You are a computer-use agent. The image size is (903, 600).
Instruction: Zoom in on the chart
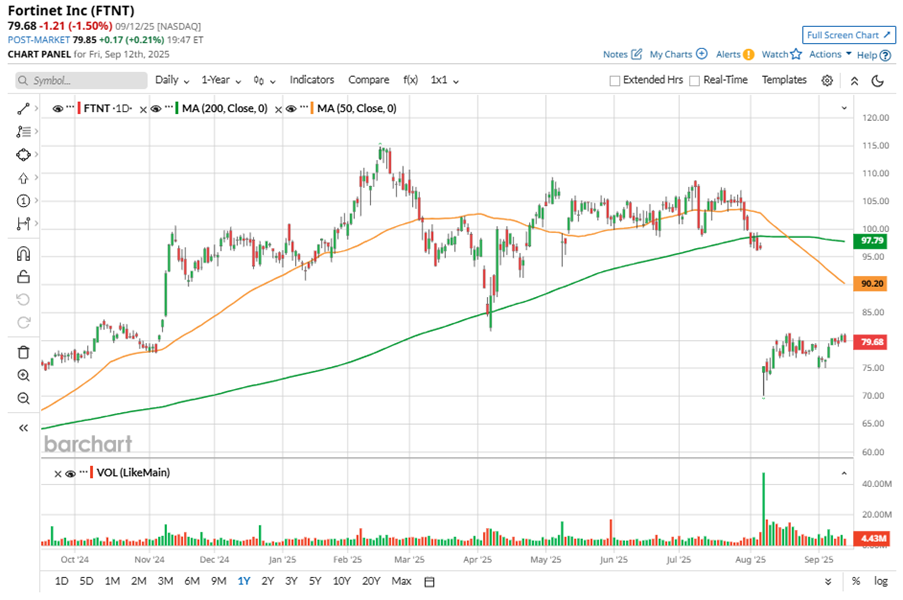pyautogui.click(x=23, y=375)
